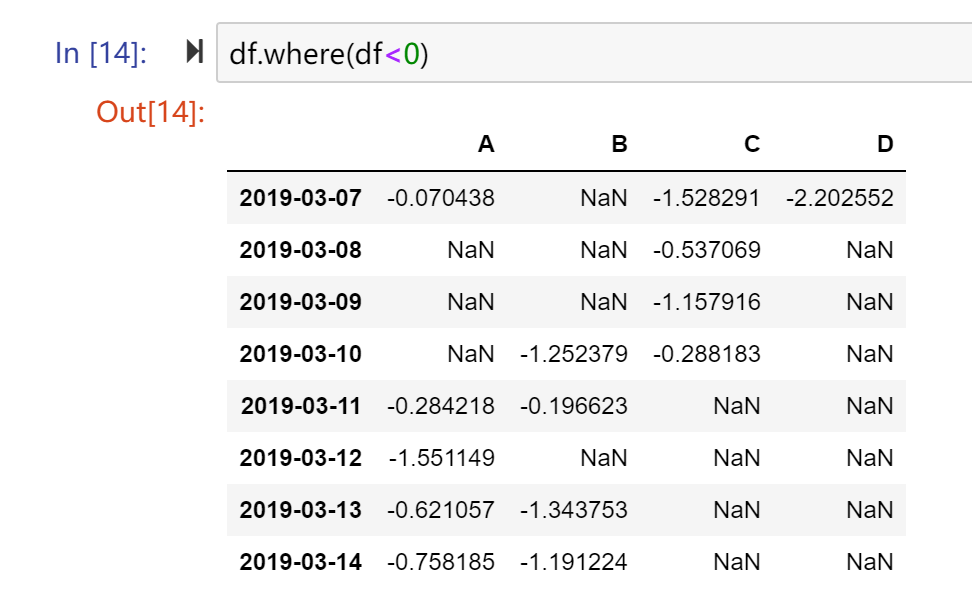972x604 pixels.
Task: Click column header B
Action: [619, 144]
